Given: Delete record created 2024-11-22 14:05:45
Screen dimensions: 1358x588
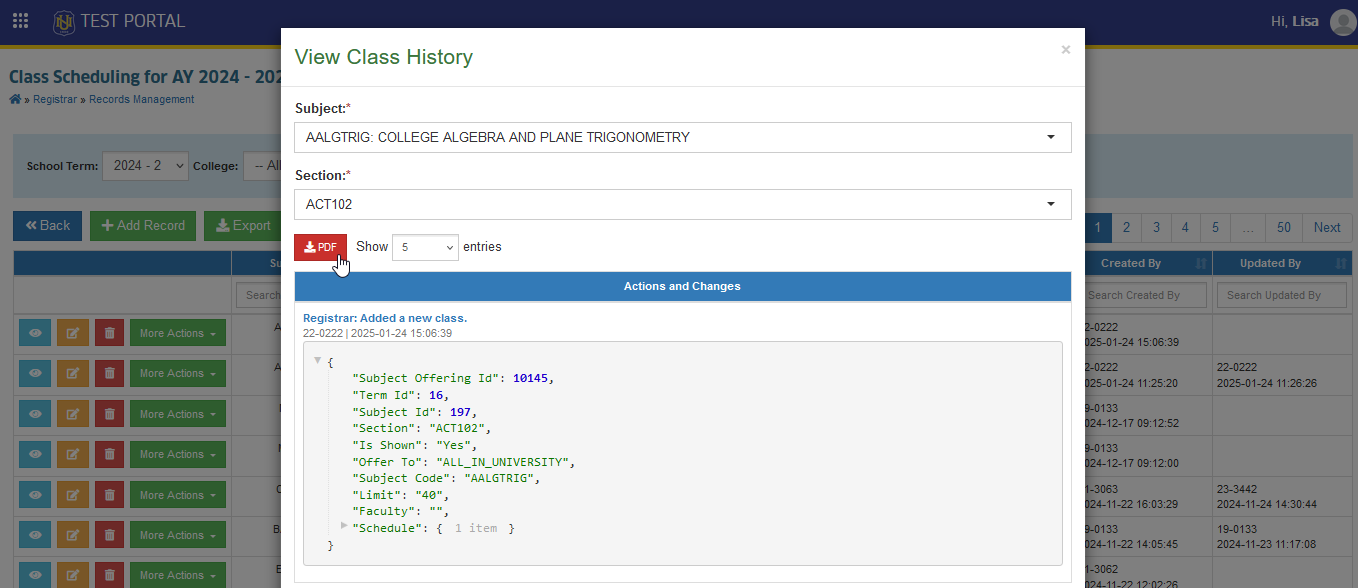Looking at the screenshot, I should click(110, 535).
